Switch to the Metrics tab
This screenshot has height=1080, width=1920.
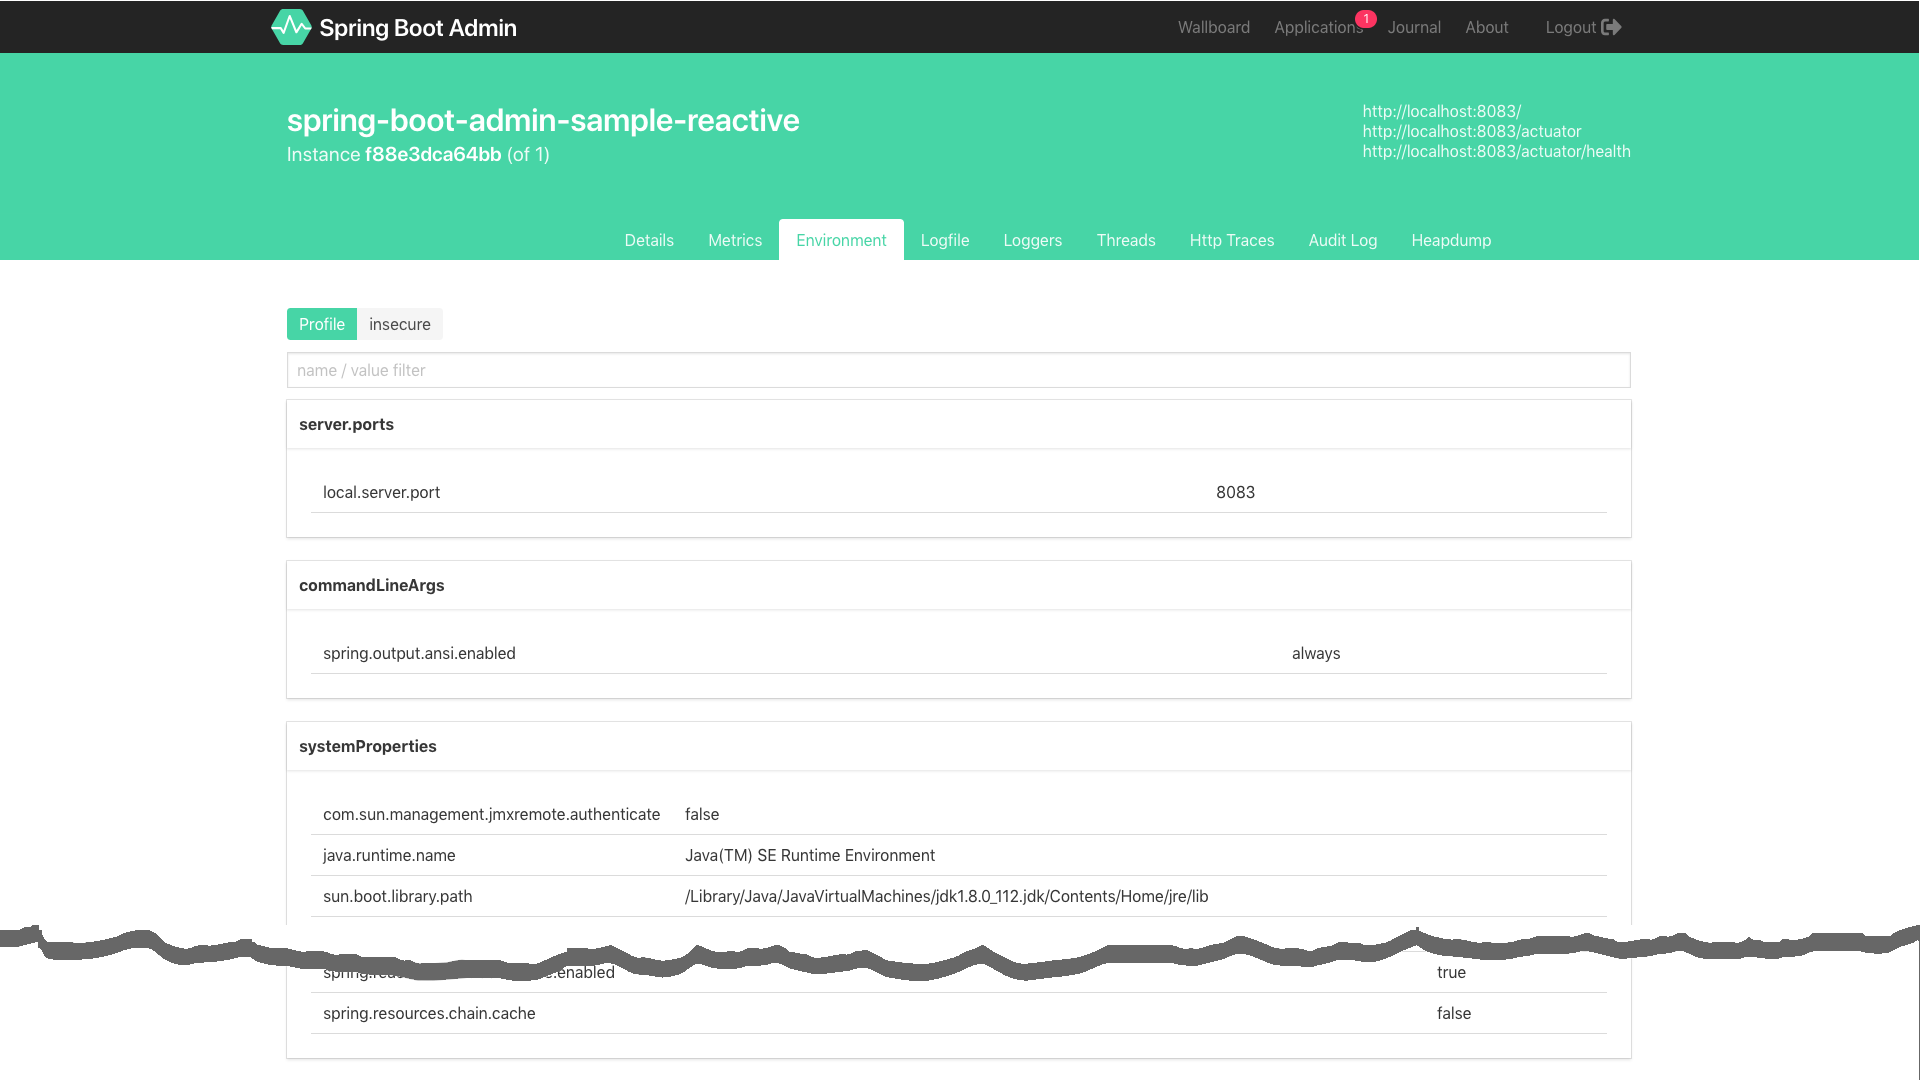coord(735,239)
